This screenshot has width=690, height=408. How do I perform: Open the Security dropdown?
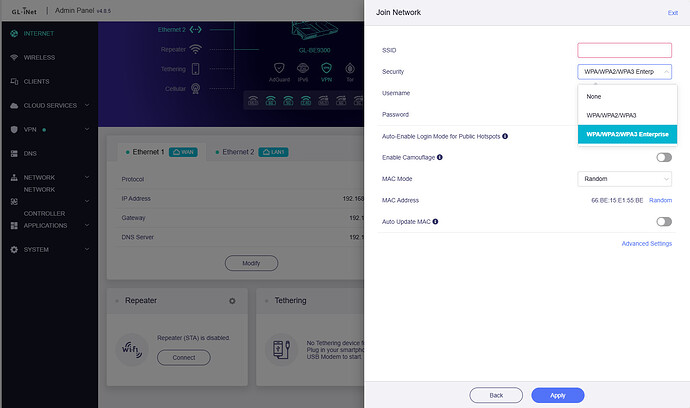[x=625, y=71]
